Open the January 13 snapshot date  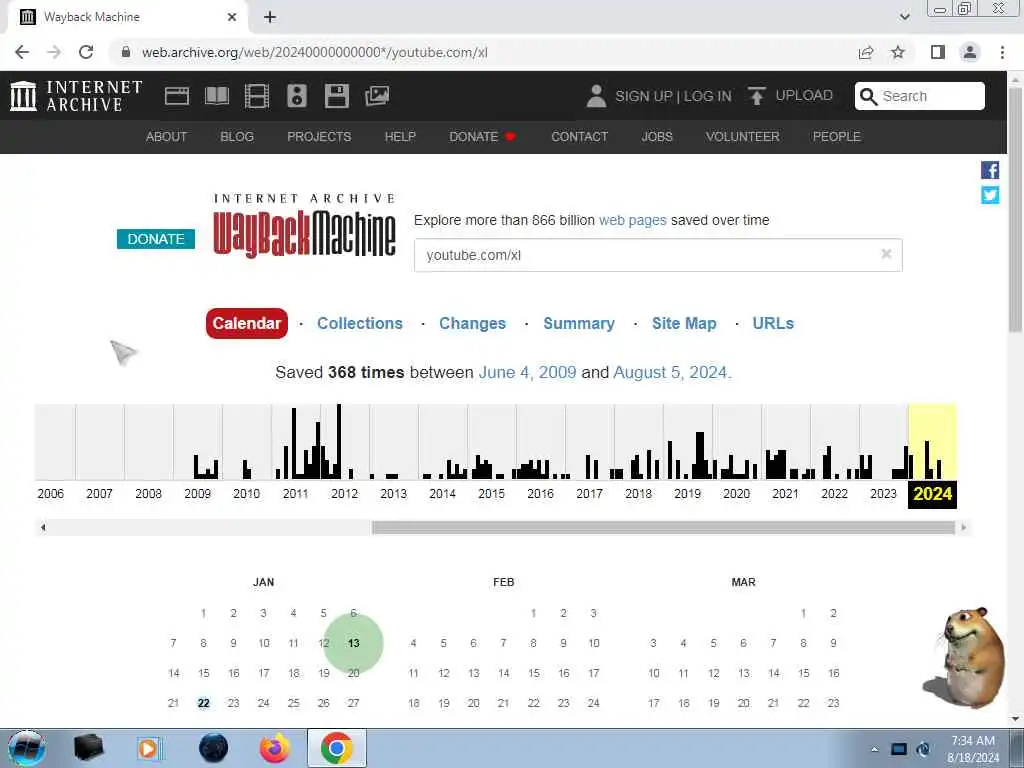point(353,643)
